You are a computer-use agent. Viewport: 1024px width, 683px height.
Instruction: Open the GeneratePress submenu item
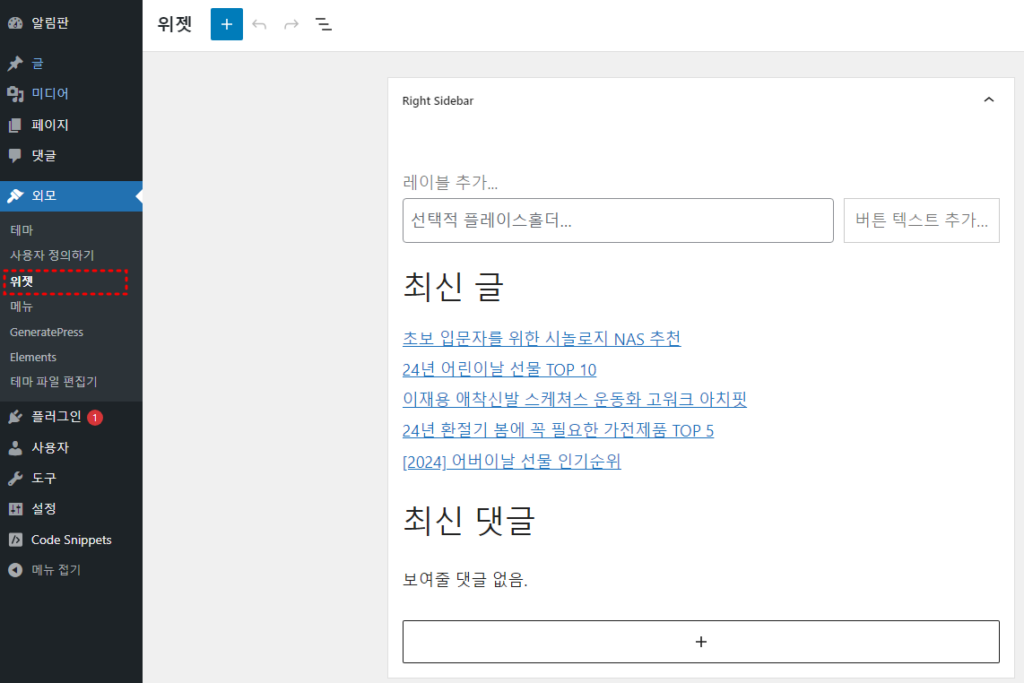(46, 332)
